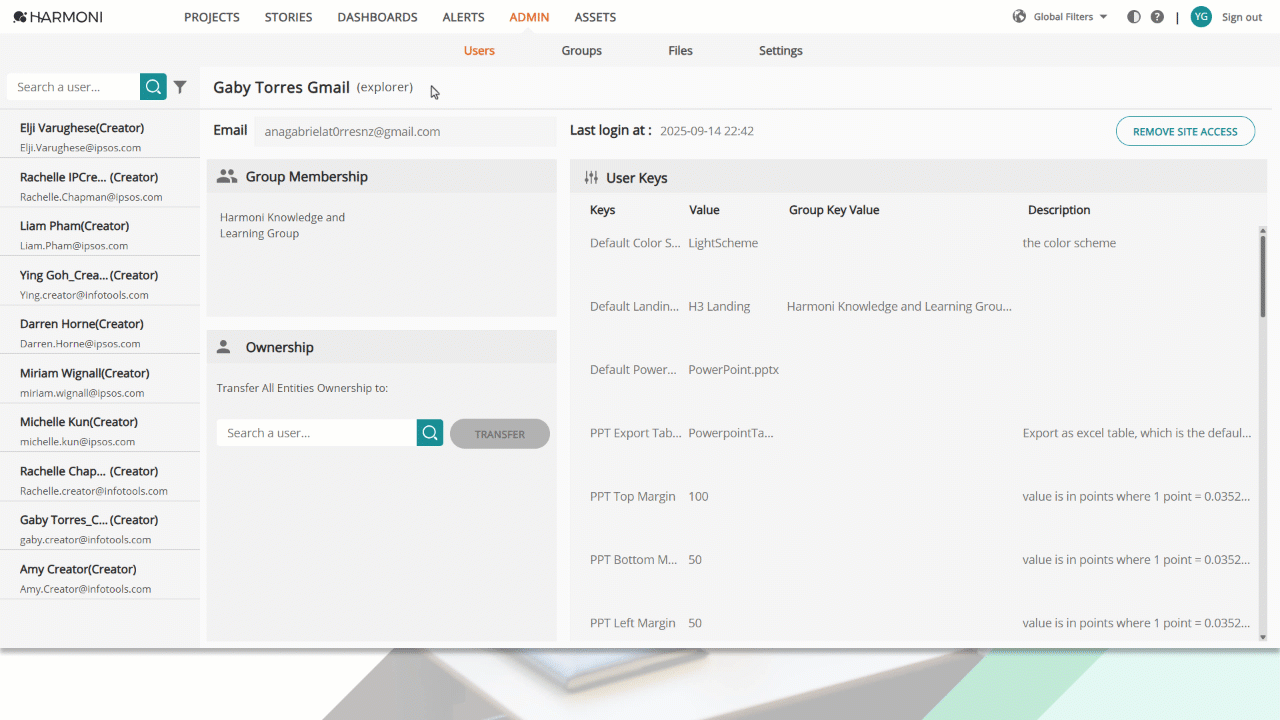
Task: Switch to the Settings tab
Action: click(781, 51)
